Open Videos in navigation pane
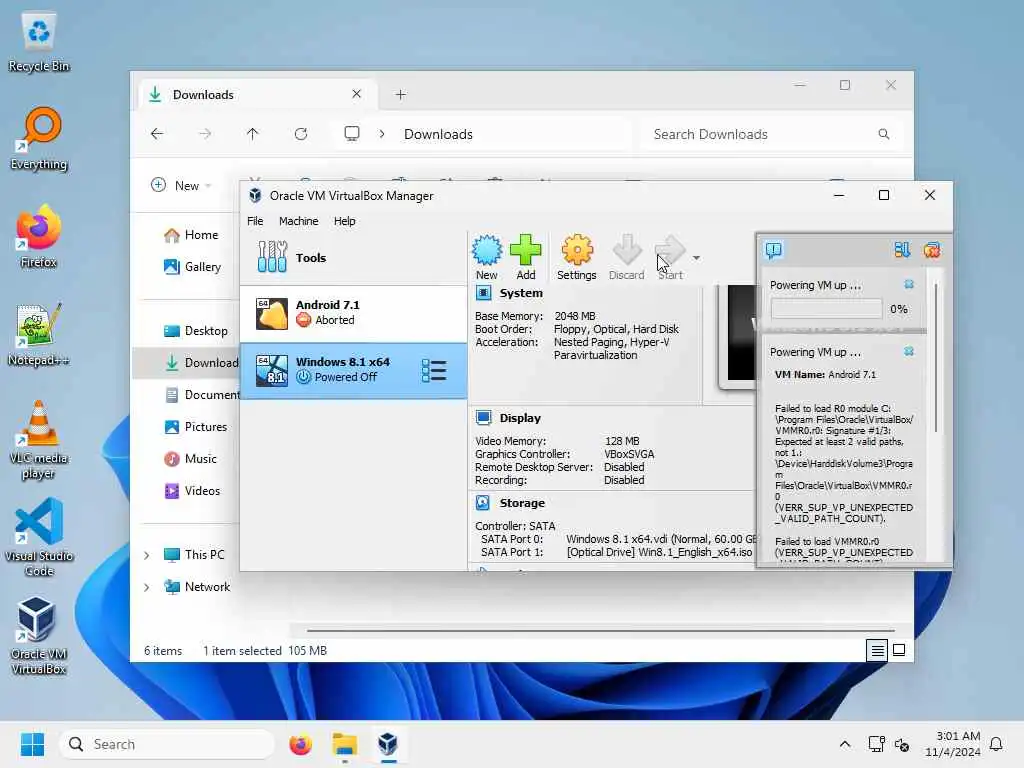The height and width of the screenshot is (768, 1024). tap(192, 490)
